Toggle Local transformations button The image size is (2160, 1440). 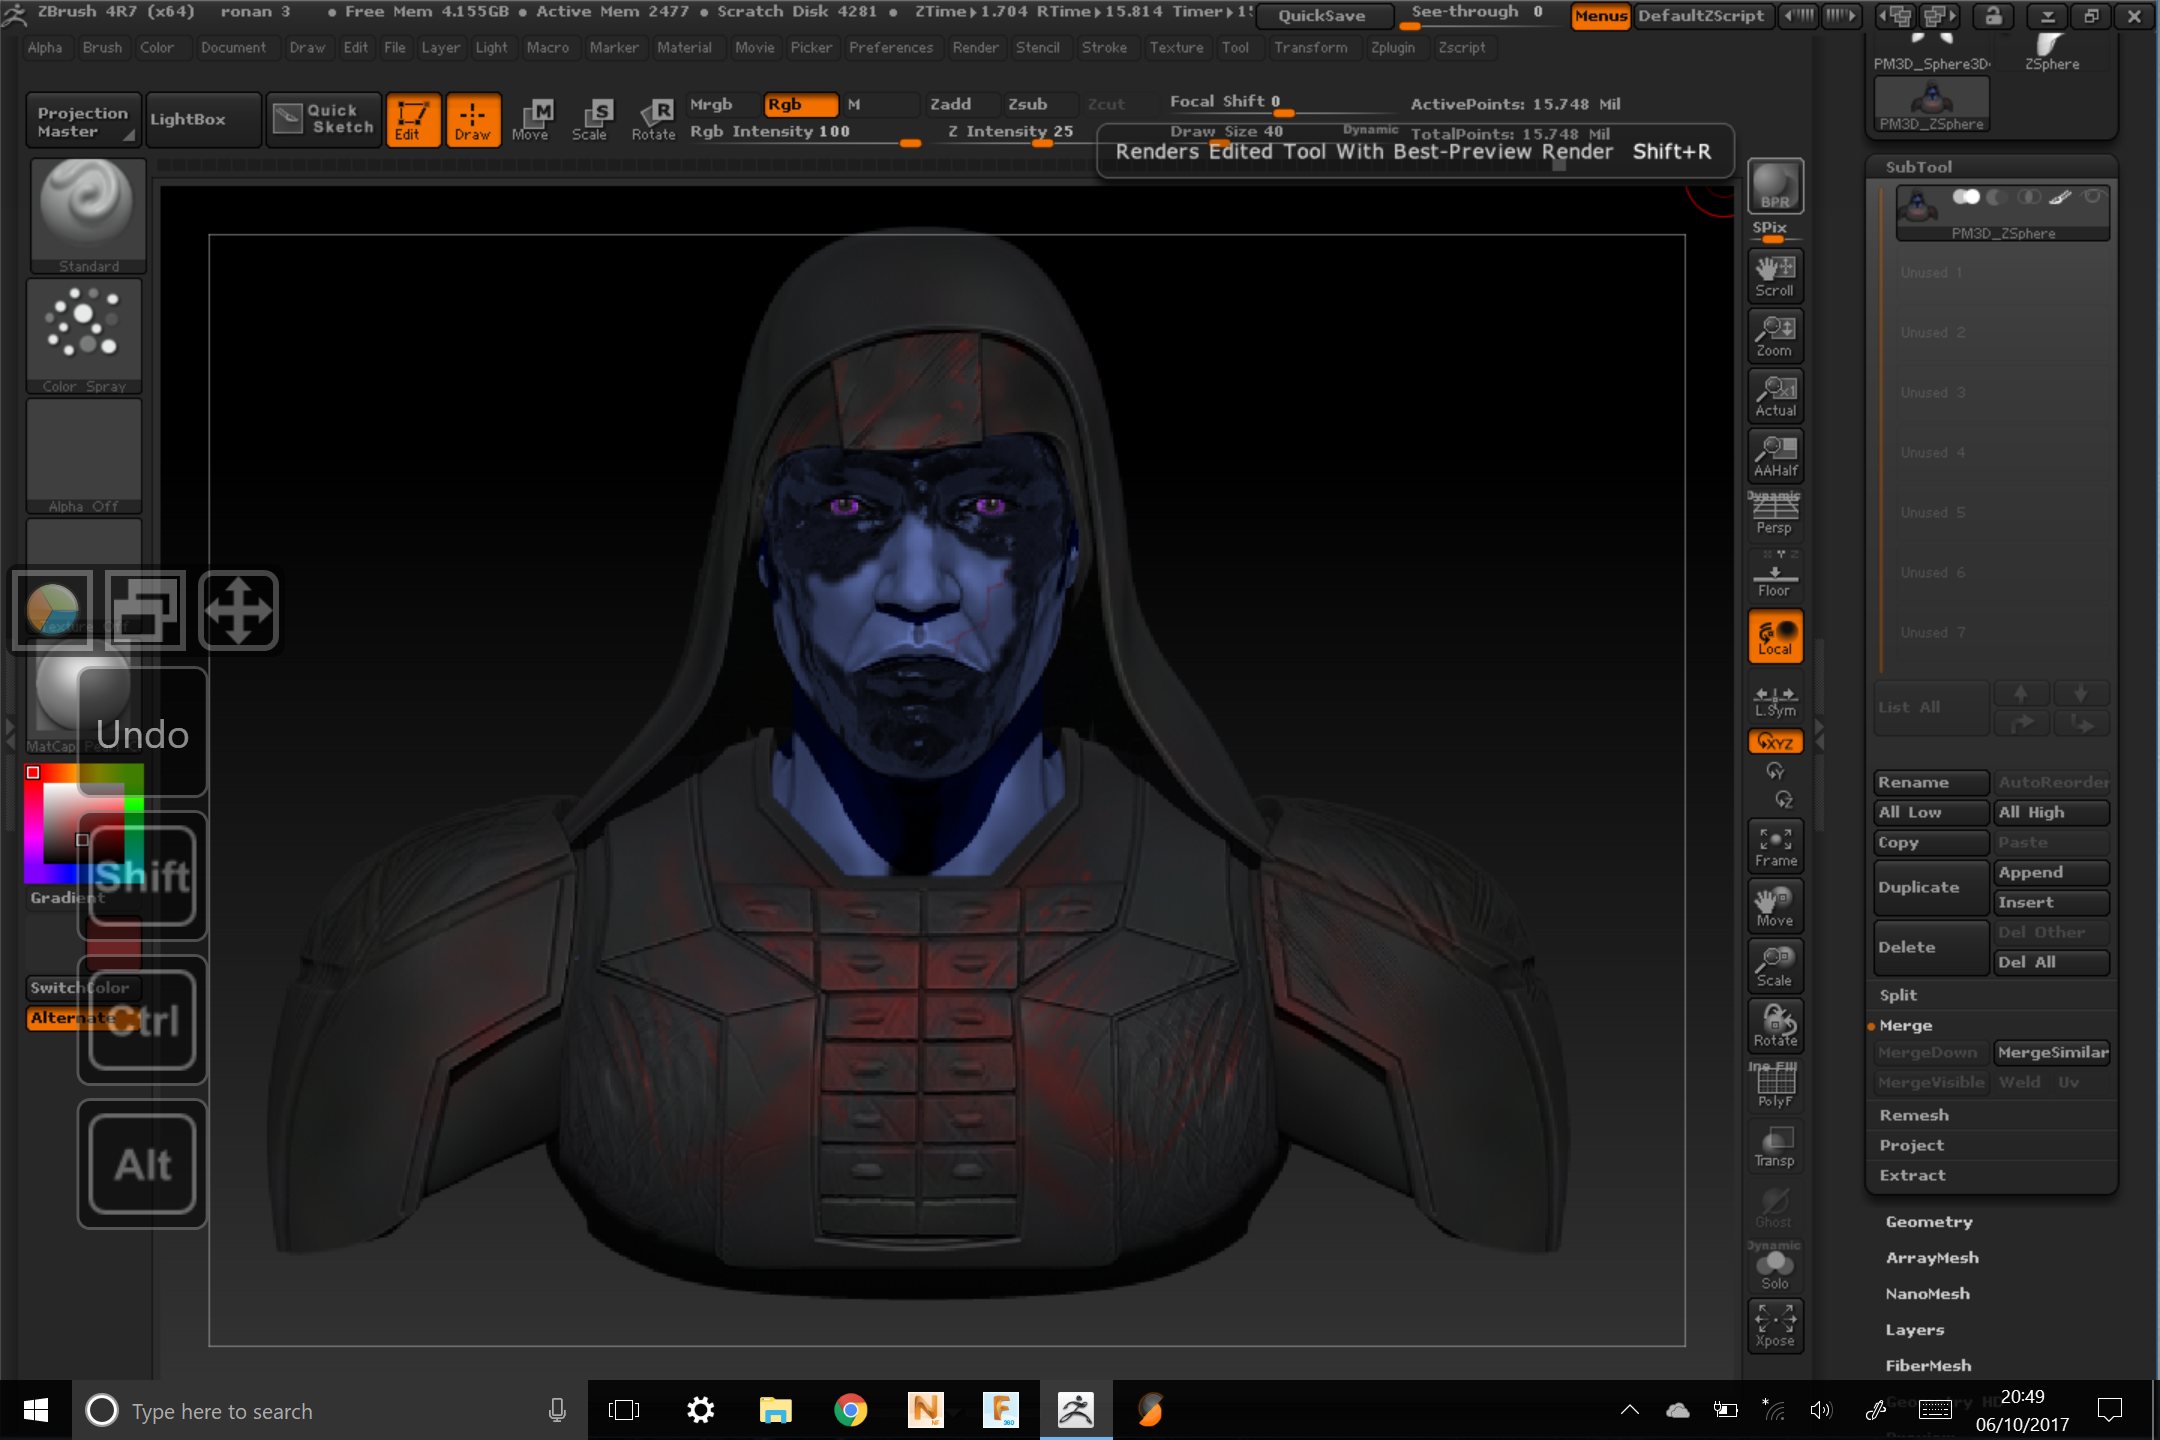click(x=1775, y=636)
